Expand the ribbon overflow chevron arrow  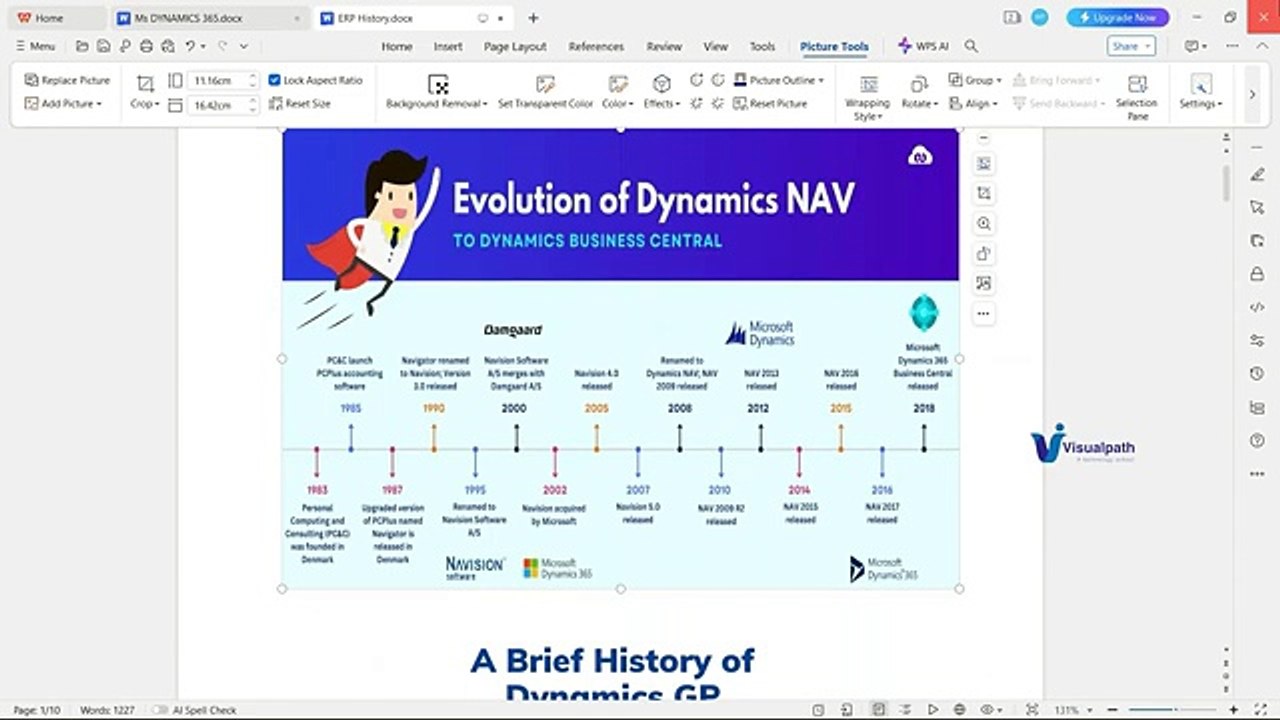tap(1251, 94)
